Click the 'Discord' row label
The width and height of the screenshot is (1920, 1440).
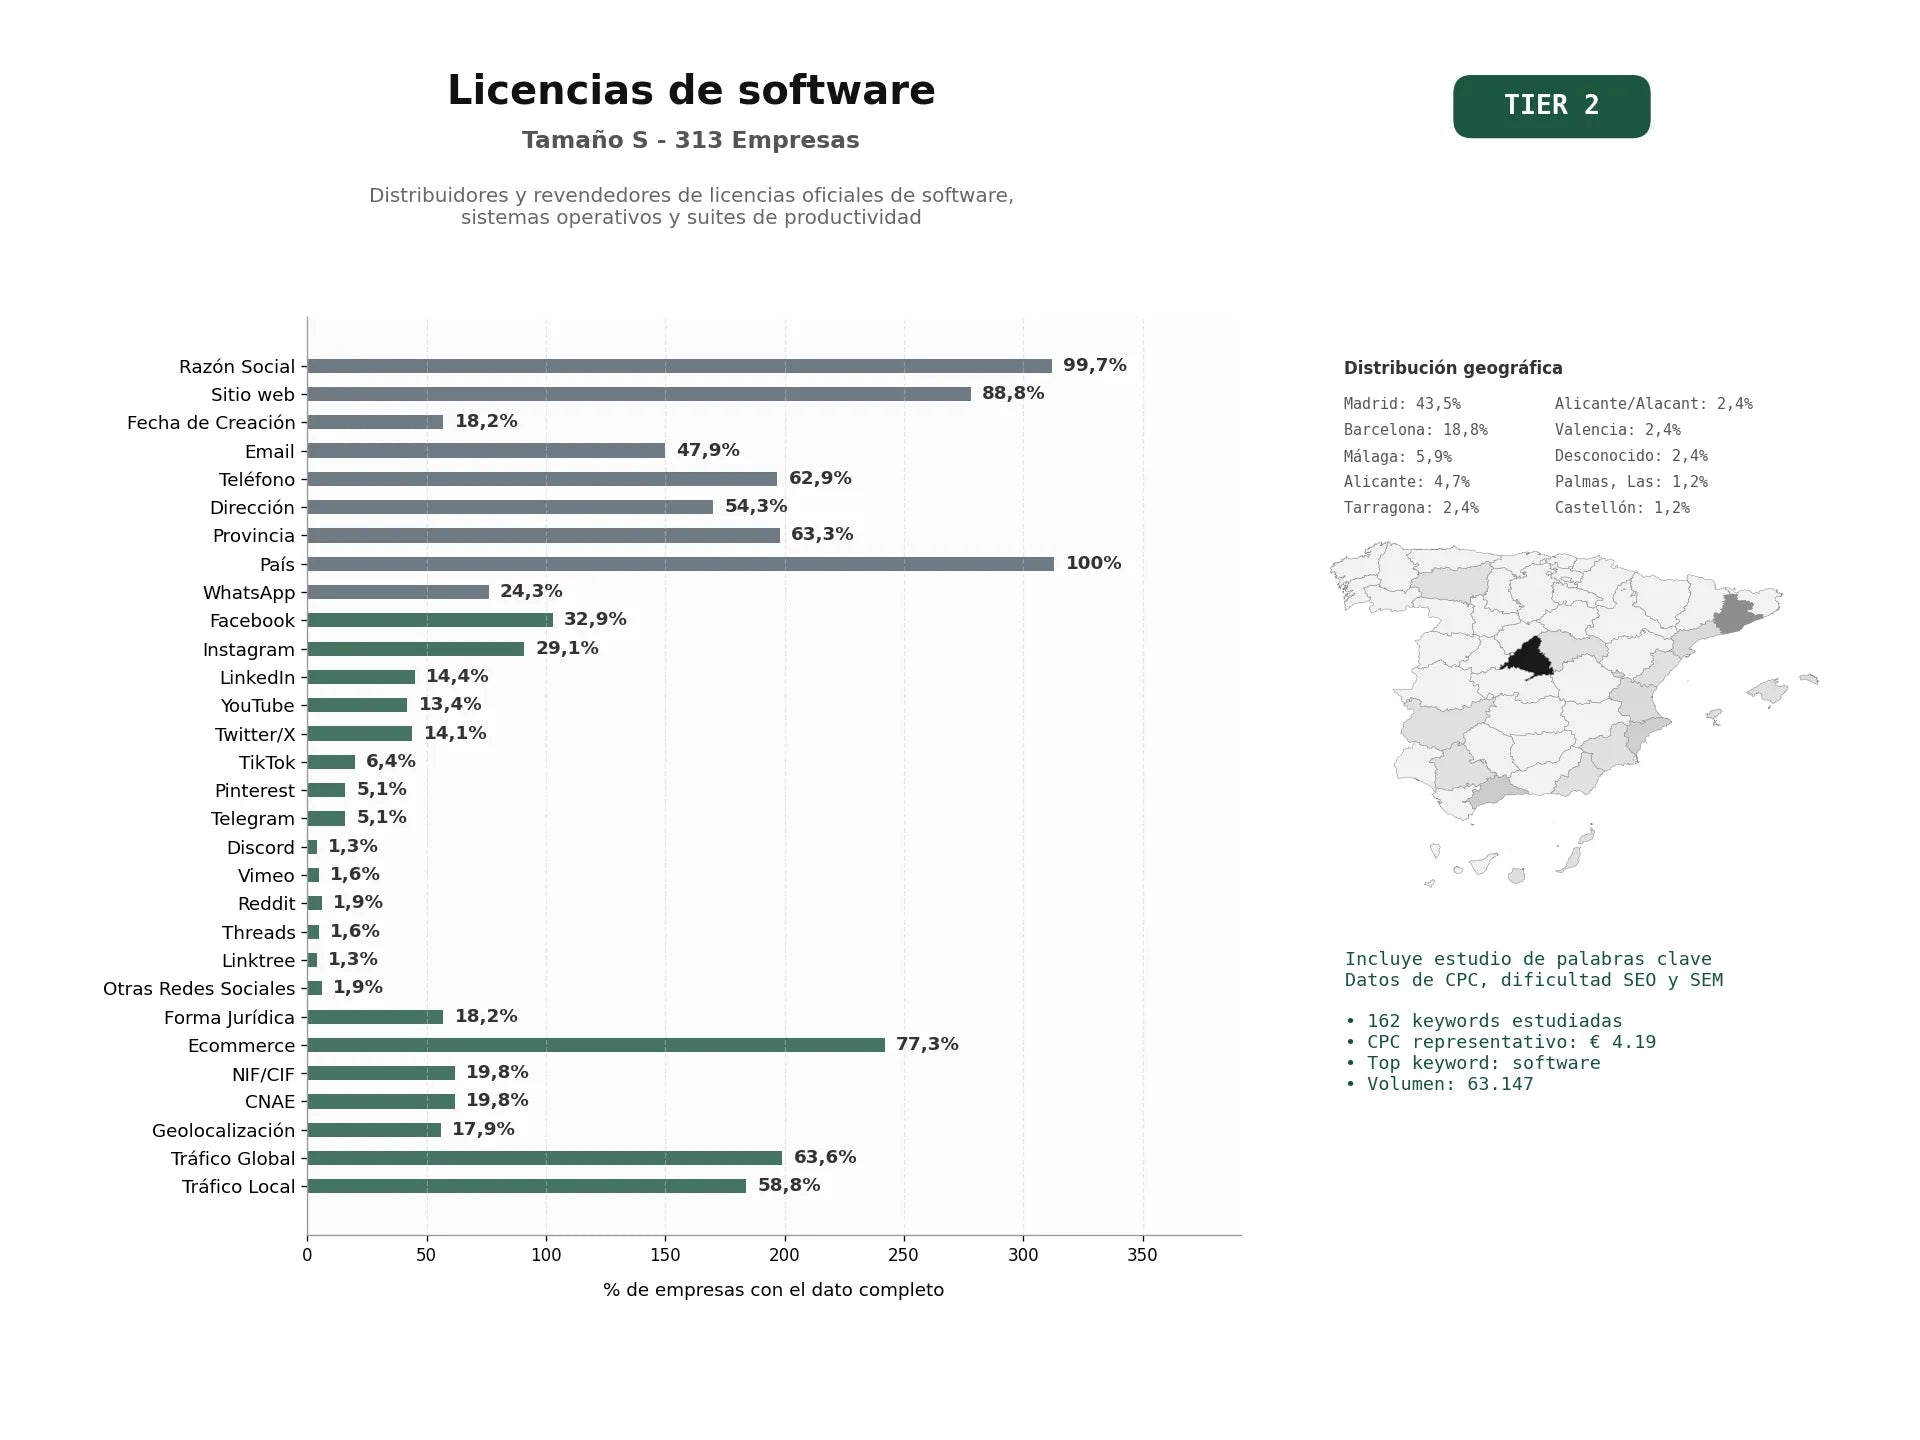pos(261,848)
